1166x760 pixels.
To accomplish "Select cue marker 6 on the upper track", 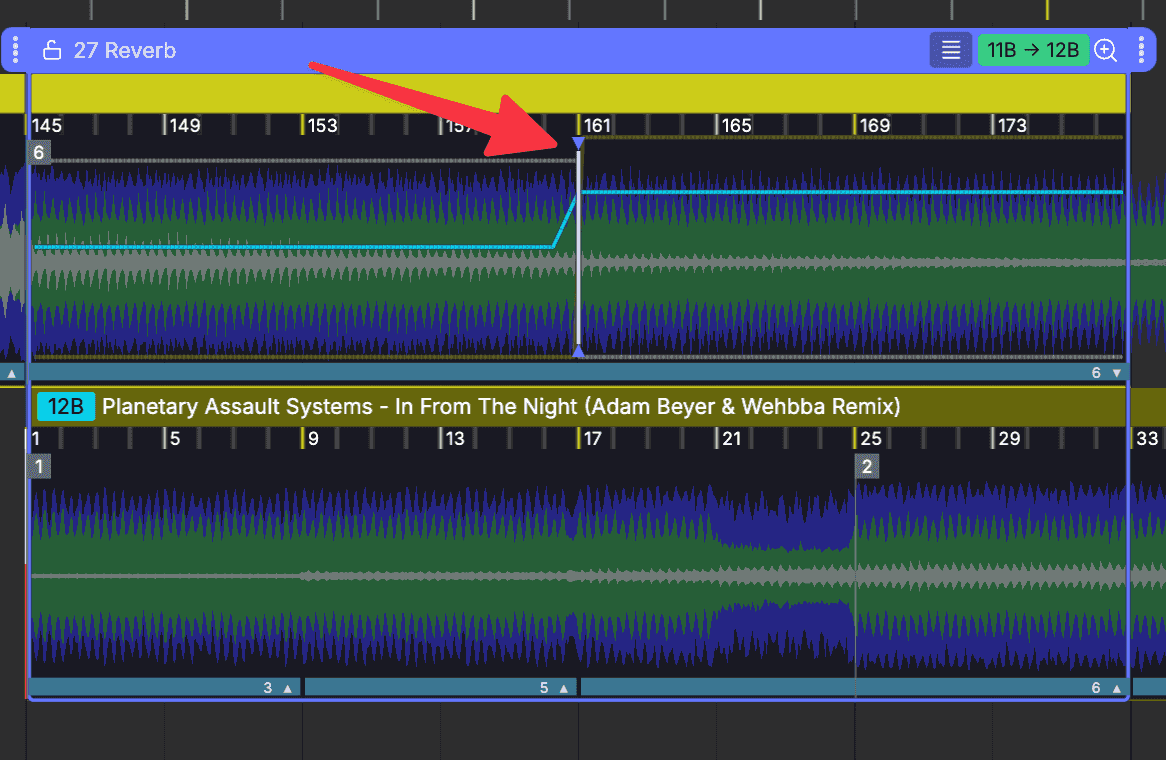I will click(x=39, y=152).
